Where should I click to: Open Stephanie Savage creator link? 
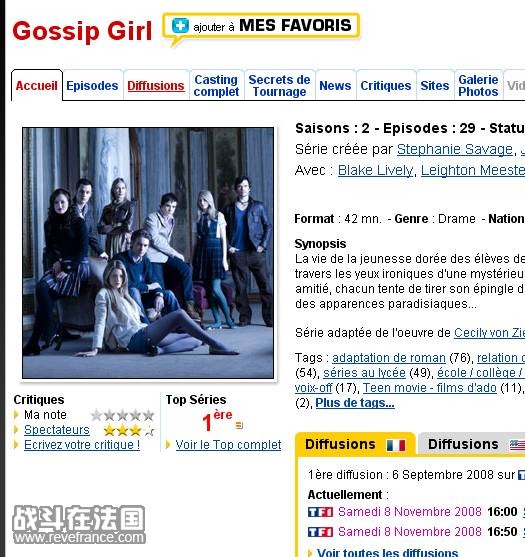point(455,149)
